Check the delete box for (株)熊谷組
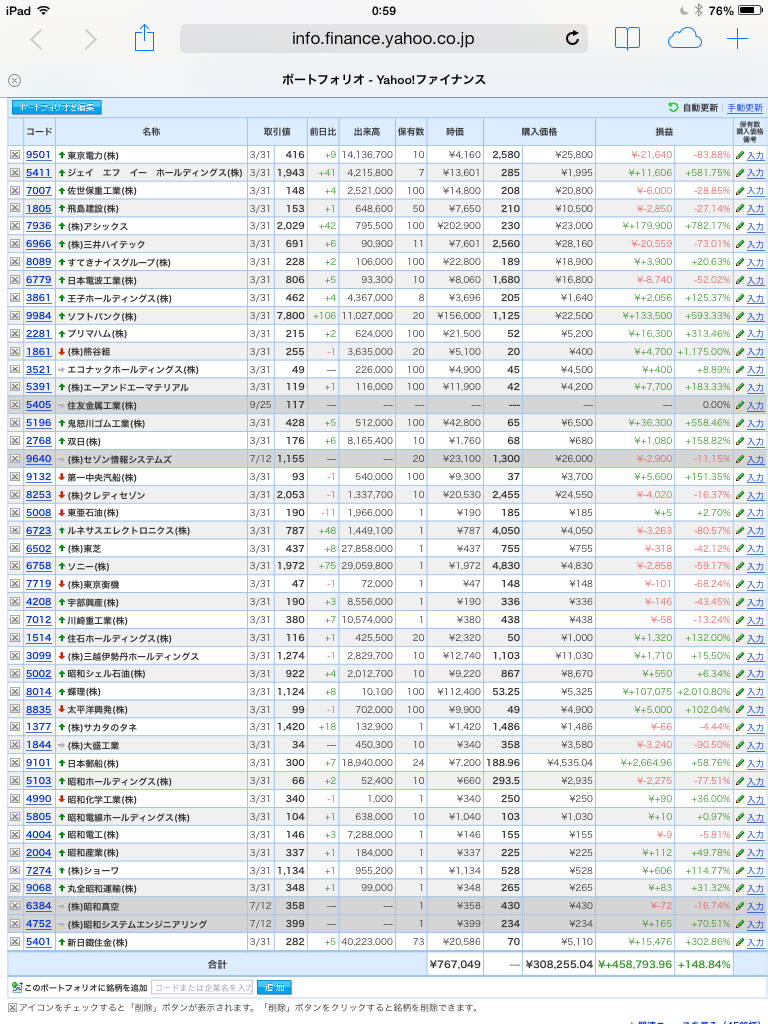Screen dimensions: 768x1024 14,351
